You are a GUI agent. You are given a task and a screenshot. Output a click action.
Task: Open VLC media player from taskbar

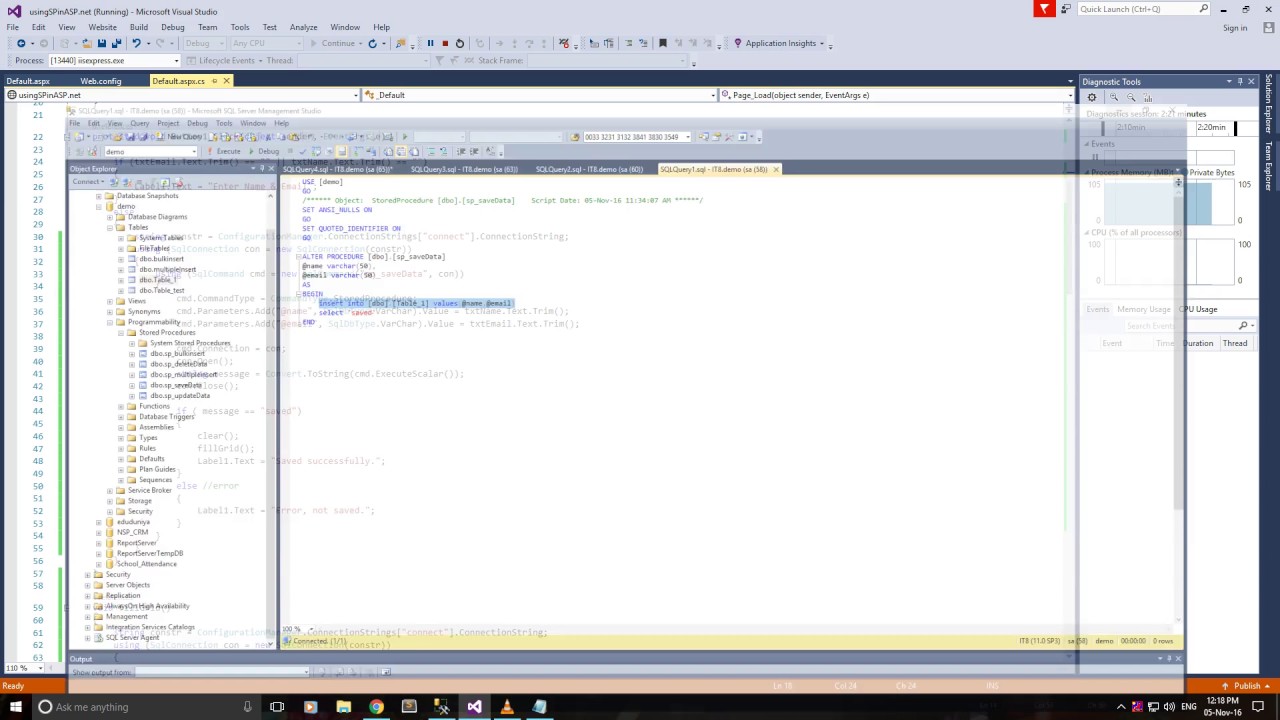[x=507, y=707]
